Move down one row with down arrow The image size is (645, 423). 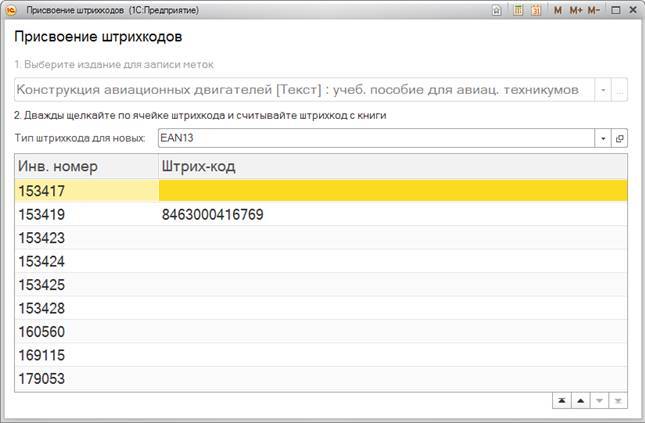point(599,400)
